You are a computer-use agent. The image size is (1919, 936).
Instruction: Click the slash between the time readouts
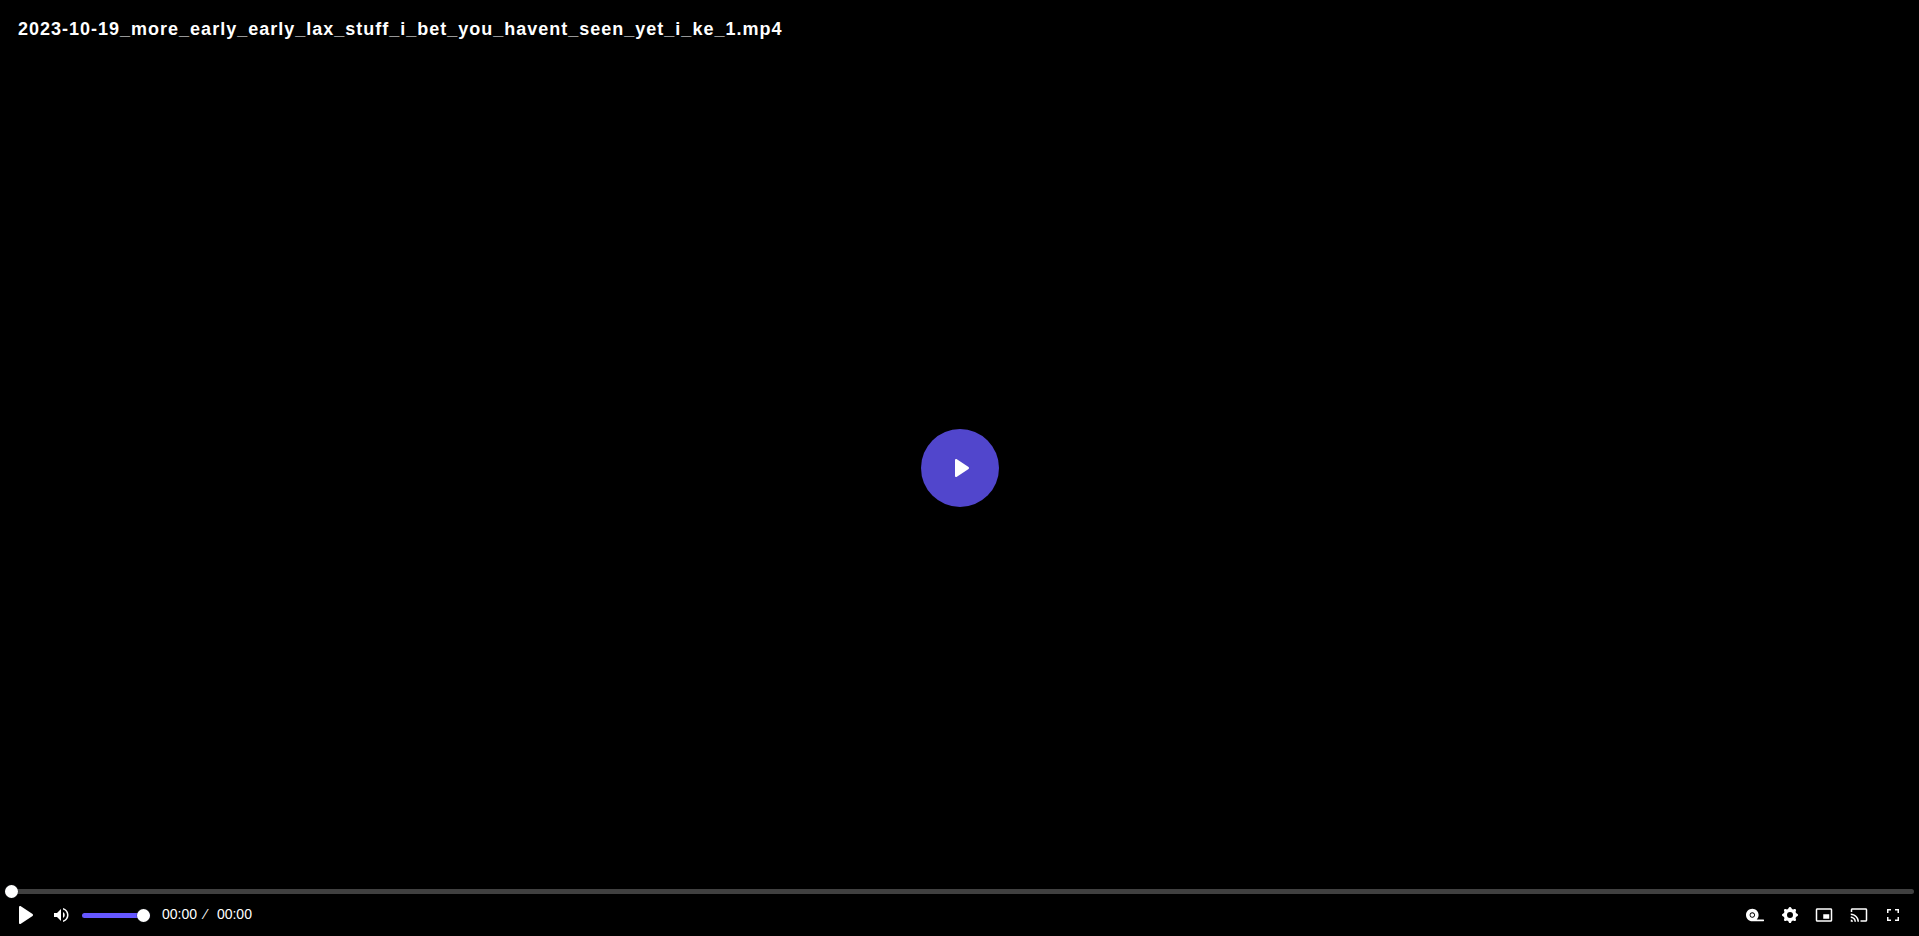pos(206,915)
